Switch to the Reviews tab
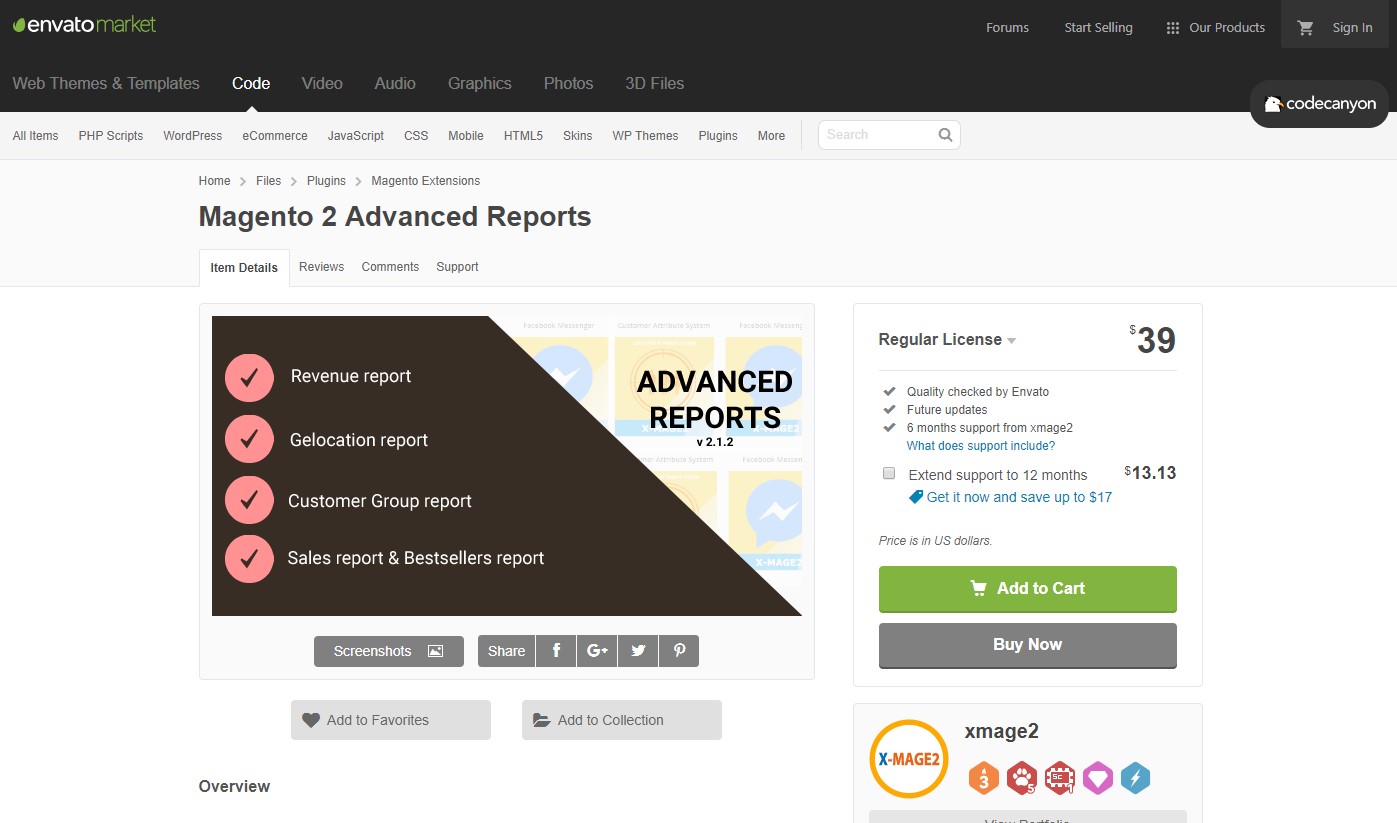The image size is (1397, 823). (321, 267)
